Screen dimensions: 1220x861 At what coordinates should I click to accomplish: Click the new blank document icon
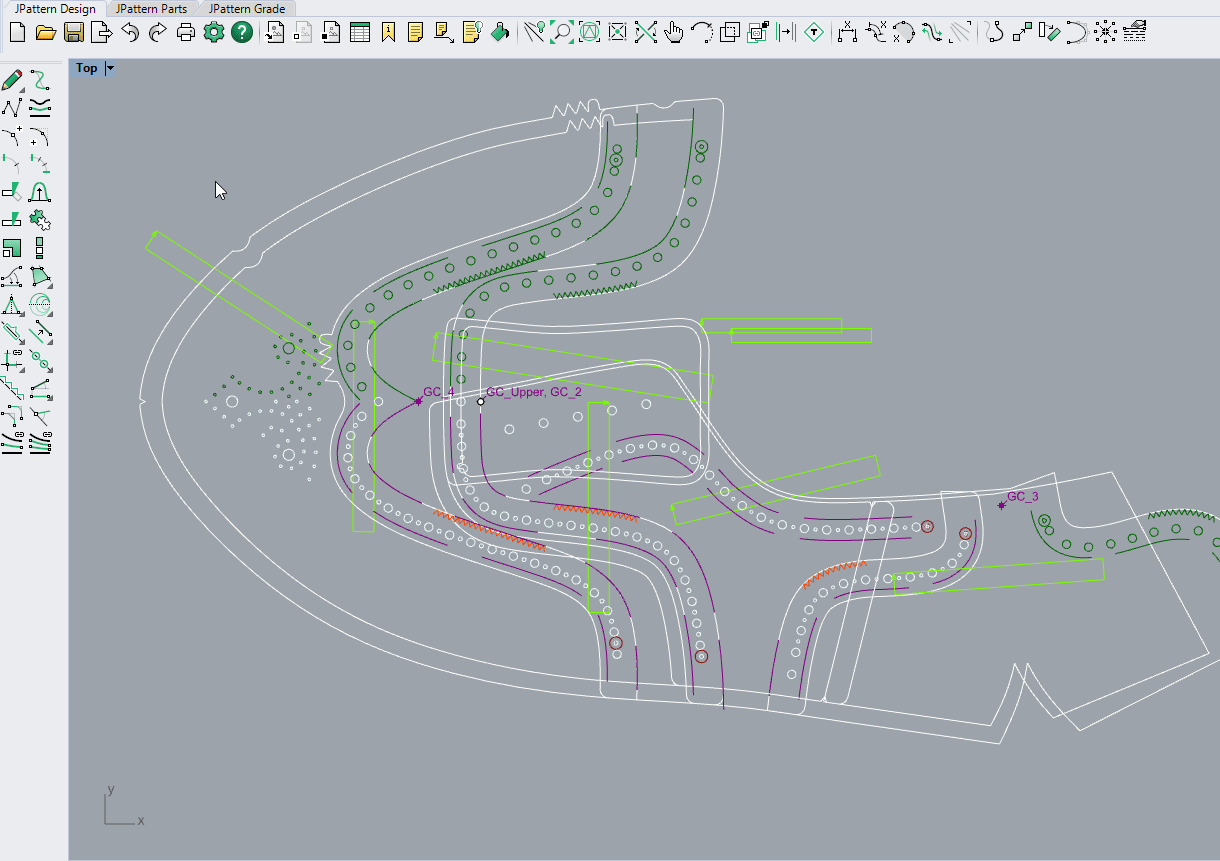click(17, 33)
